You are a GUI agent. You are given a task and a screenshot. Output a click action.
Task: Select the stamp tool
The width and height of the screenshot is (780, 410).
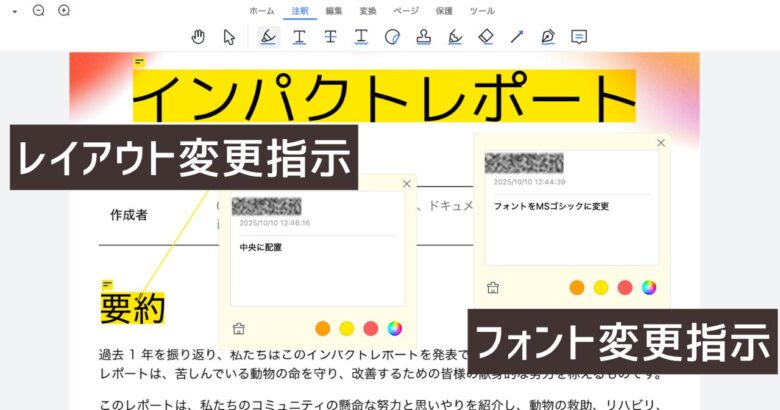click(423, 37)
